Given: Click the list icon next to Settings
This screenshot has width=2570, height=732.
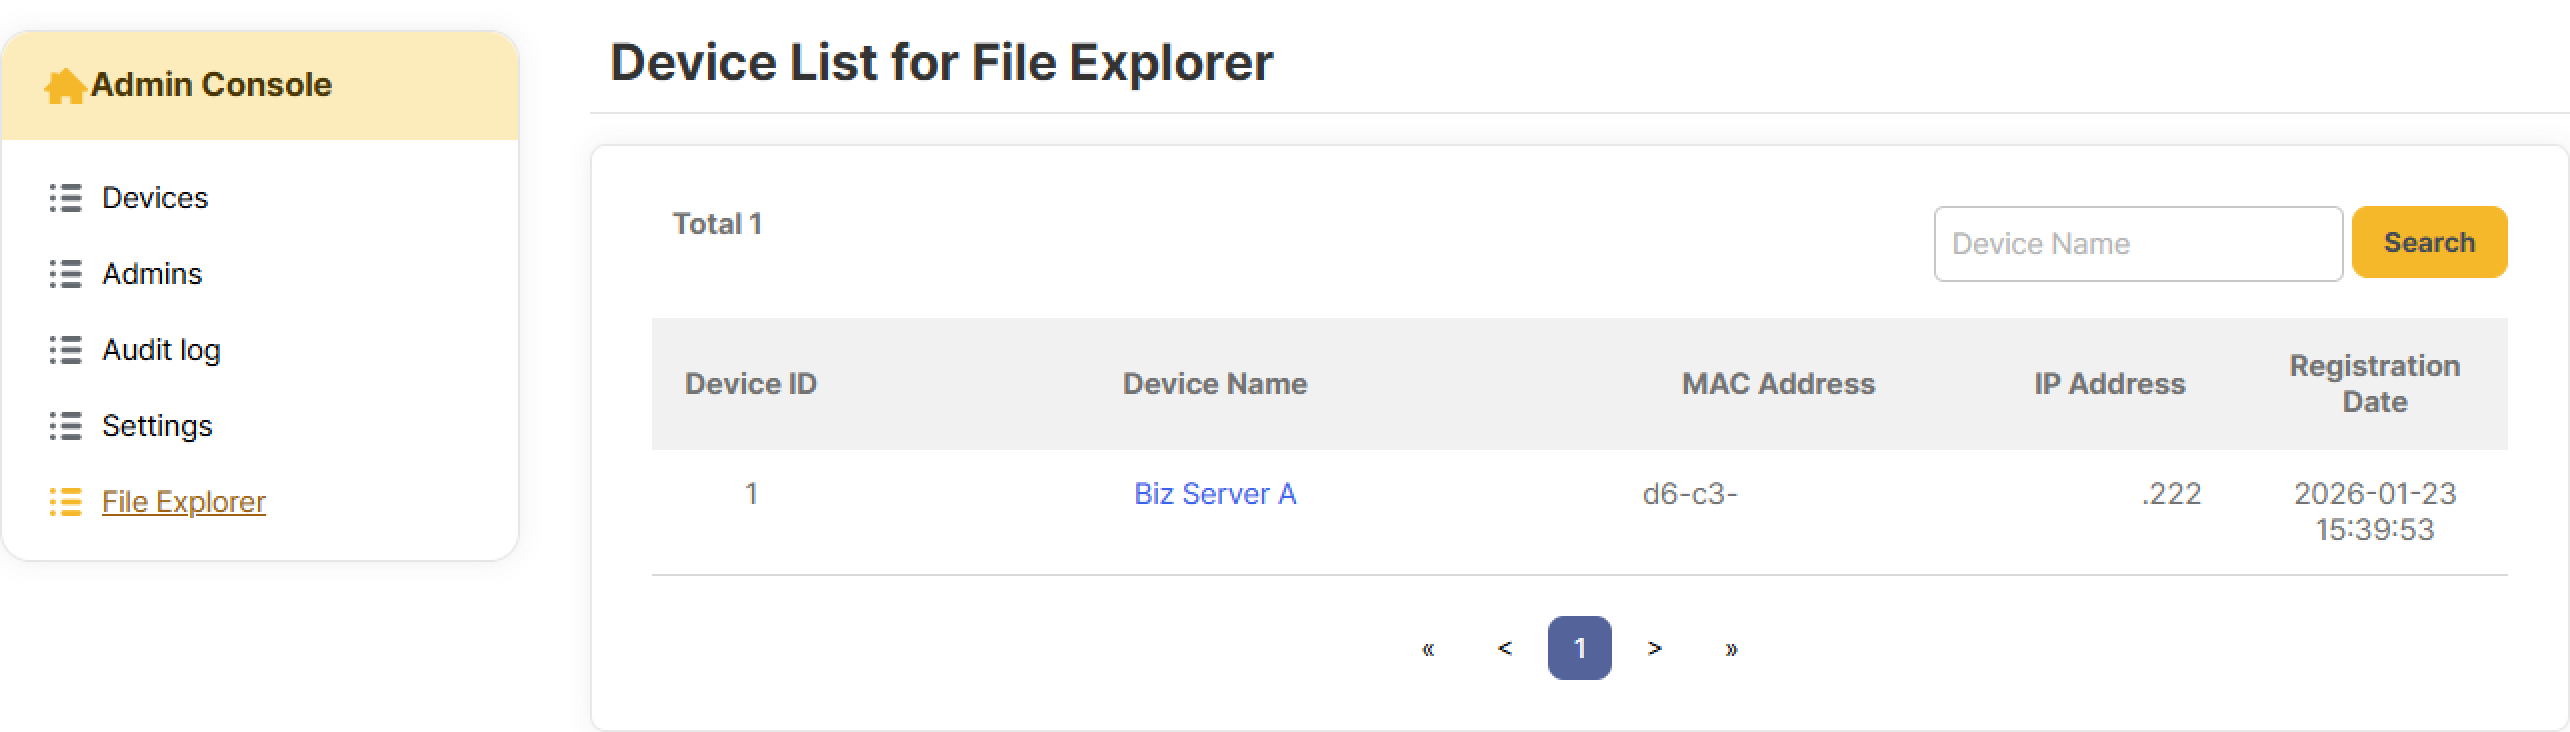Looking at the screenshot, I should (65, 426).
